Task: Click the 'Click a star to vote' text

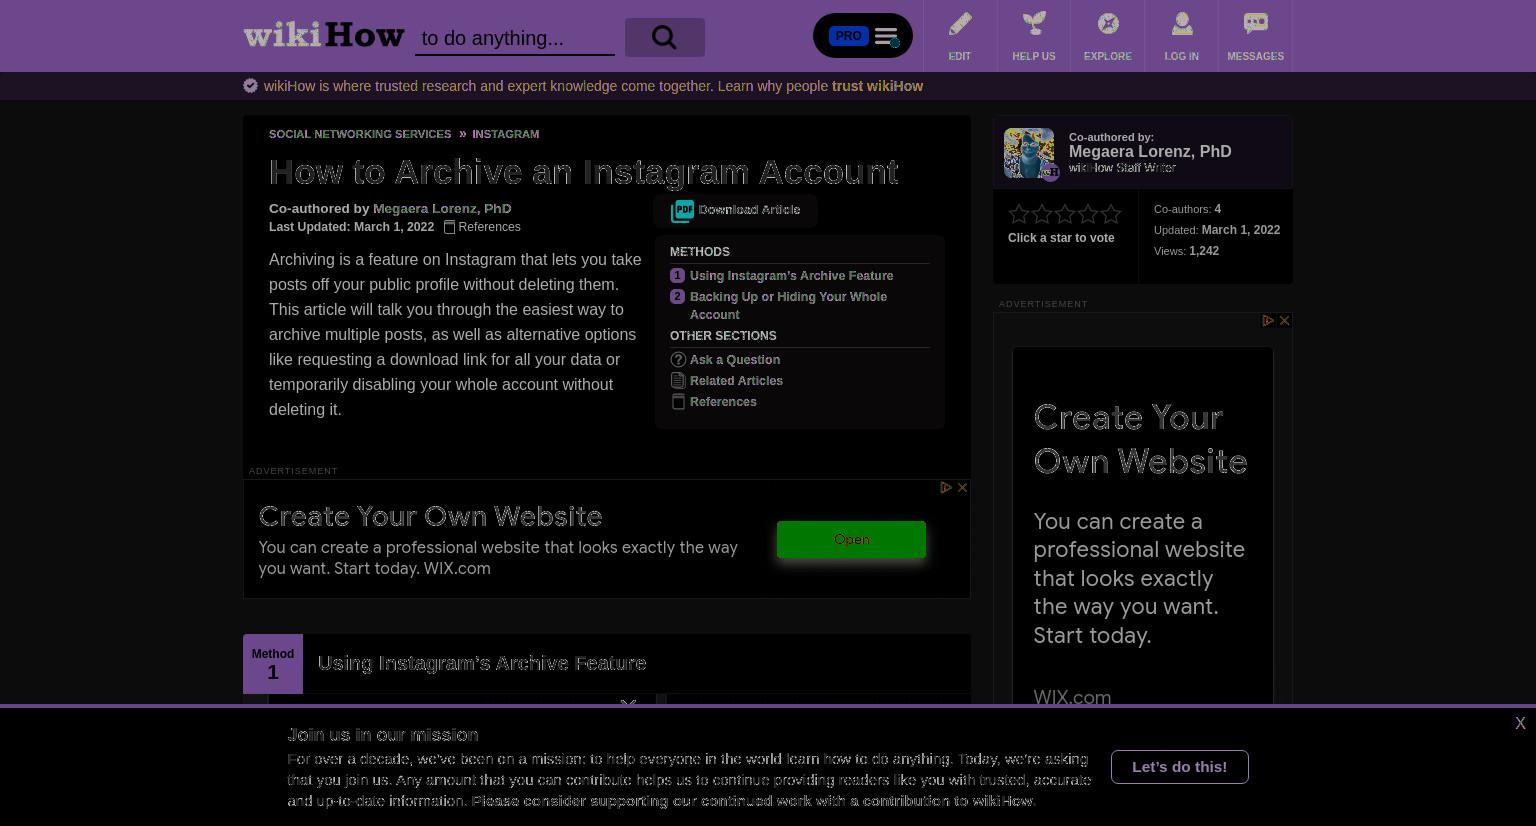Action: click(x=1061, y=238)
